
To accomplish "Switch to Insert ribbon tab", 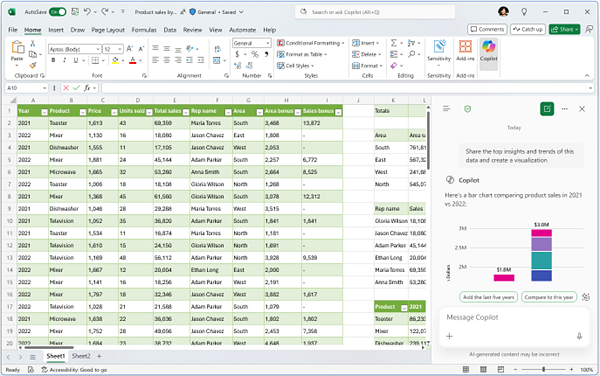I will coord(56,30).
